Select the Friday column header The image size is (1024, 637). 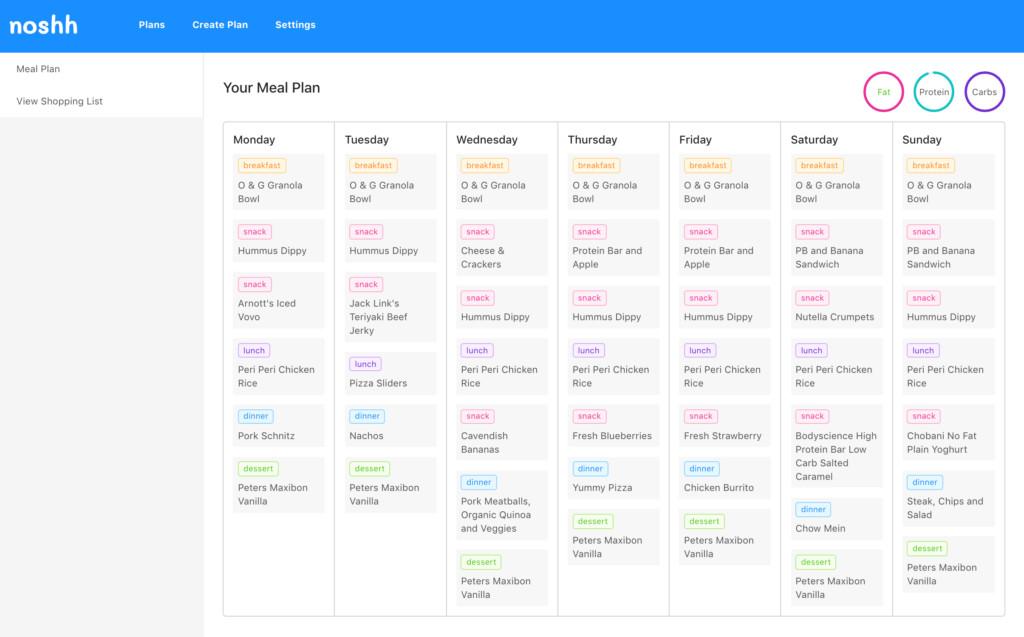click(695, 140)
